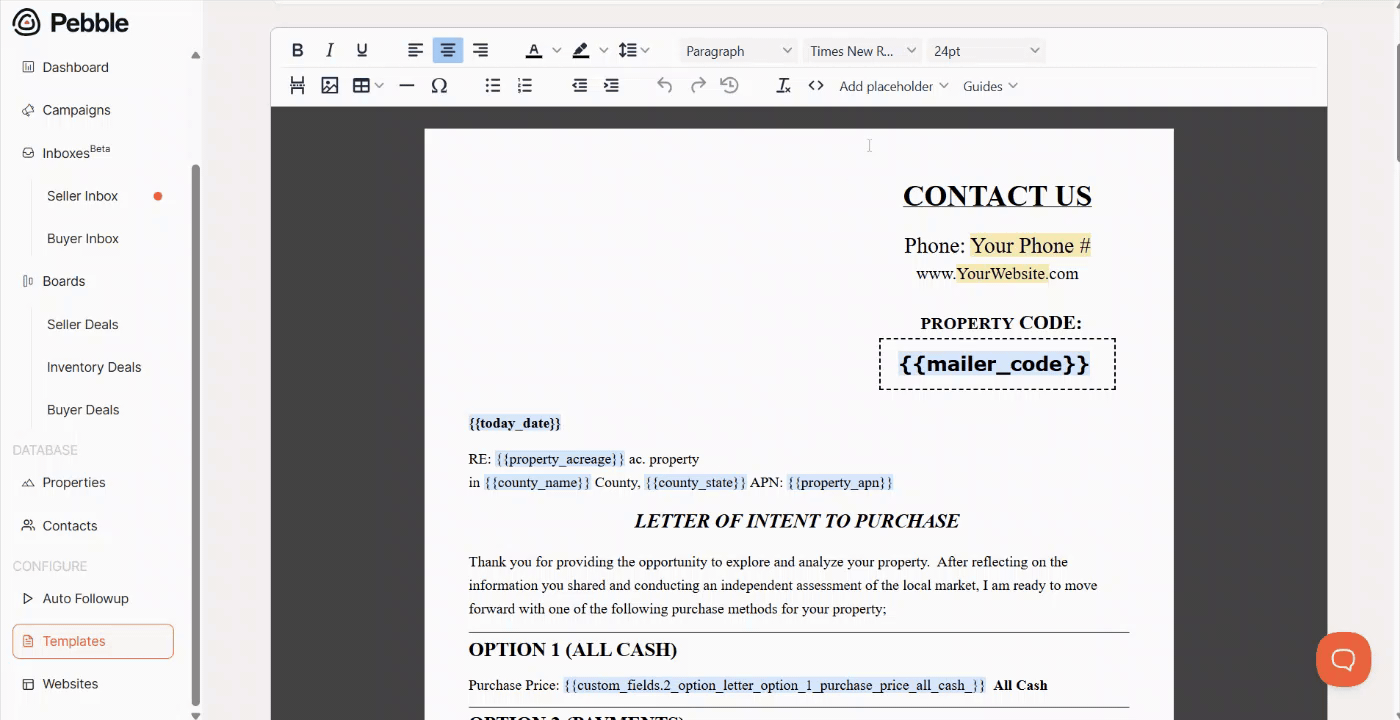Toggle Underline formatting
Viewport: 1400px width, 720px height.
point(362,51)
